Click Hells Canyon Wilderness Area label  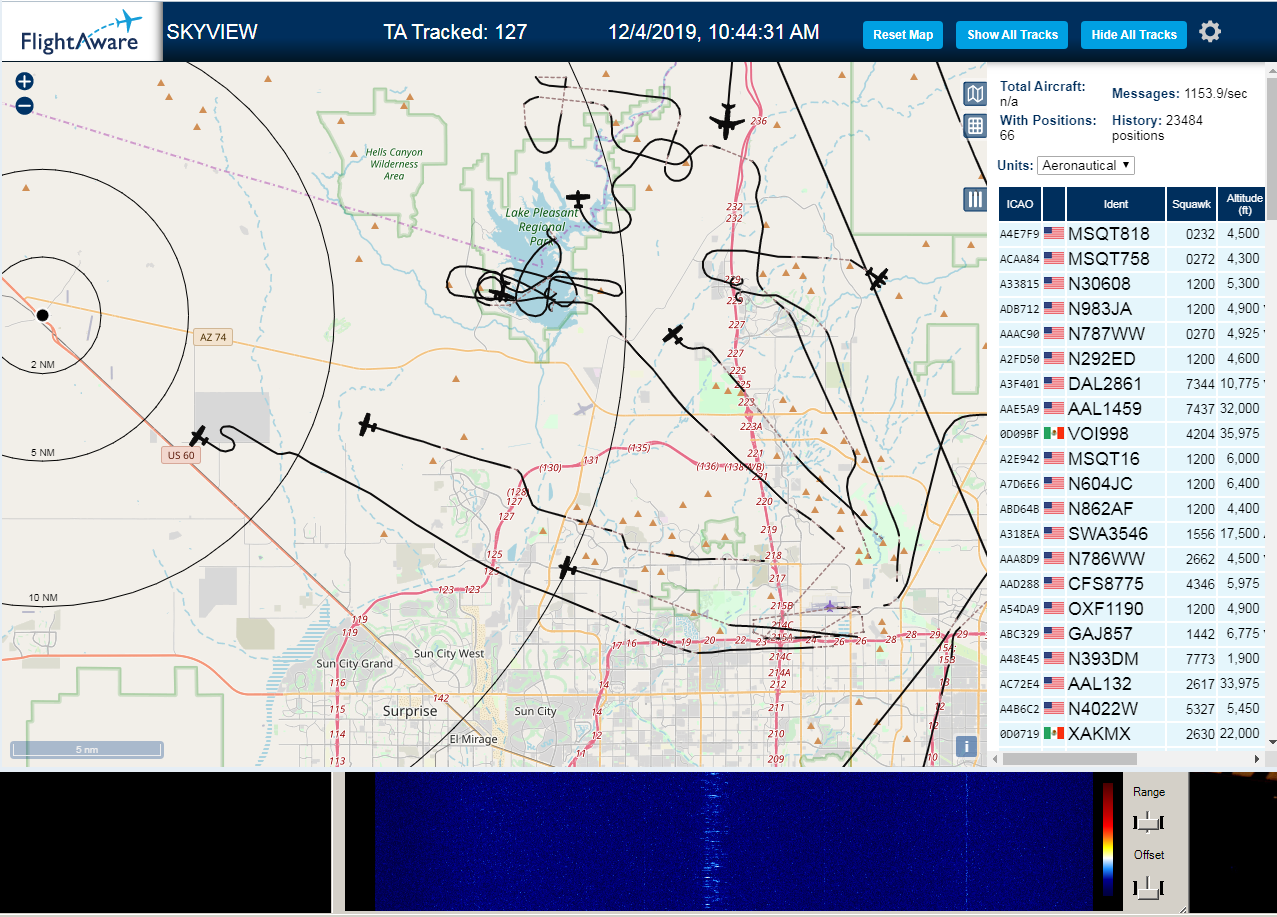tap(394, 164)
